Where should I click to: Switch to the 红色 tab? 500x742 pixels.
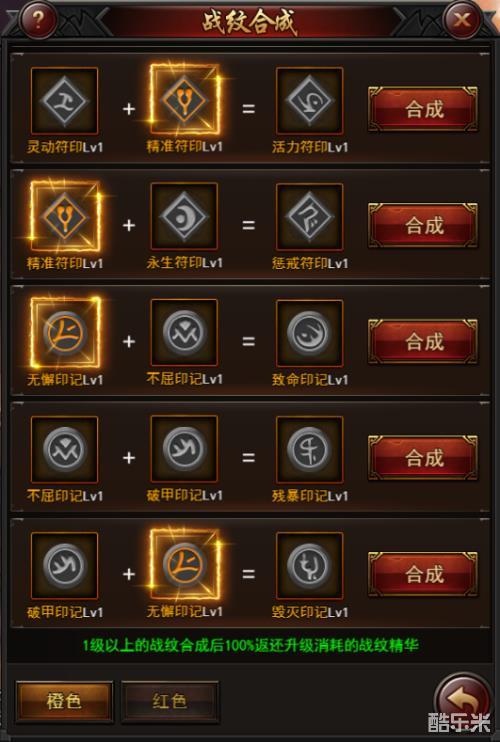(x=170, y=701)
